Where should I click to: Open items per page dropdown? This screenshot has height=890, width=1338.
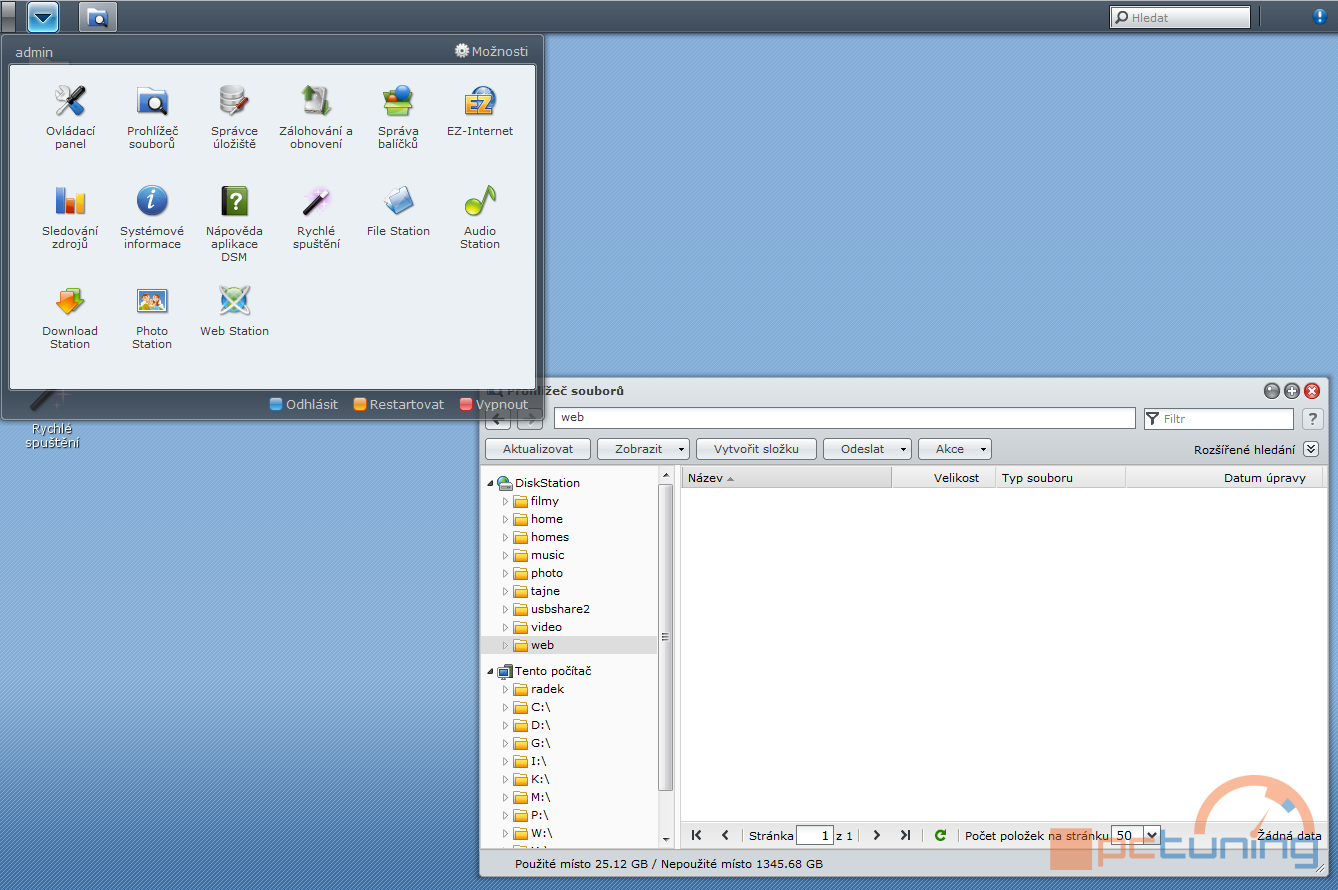point(1151,835)
